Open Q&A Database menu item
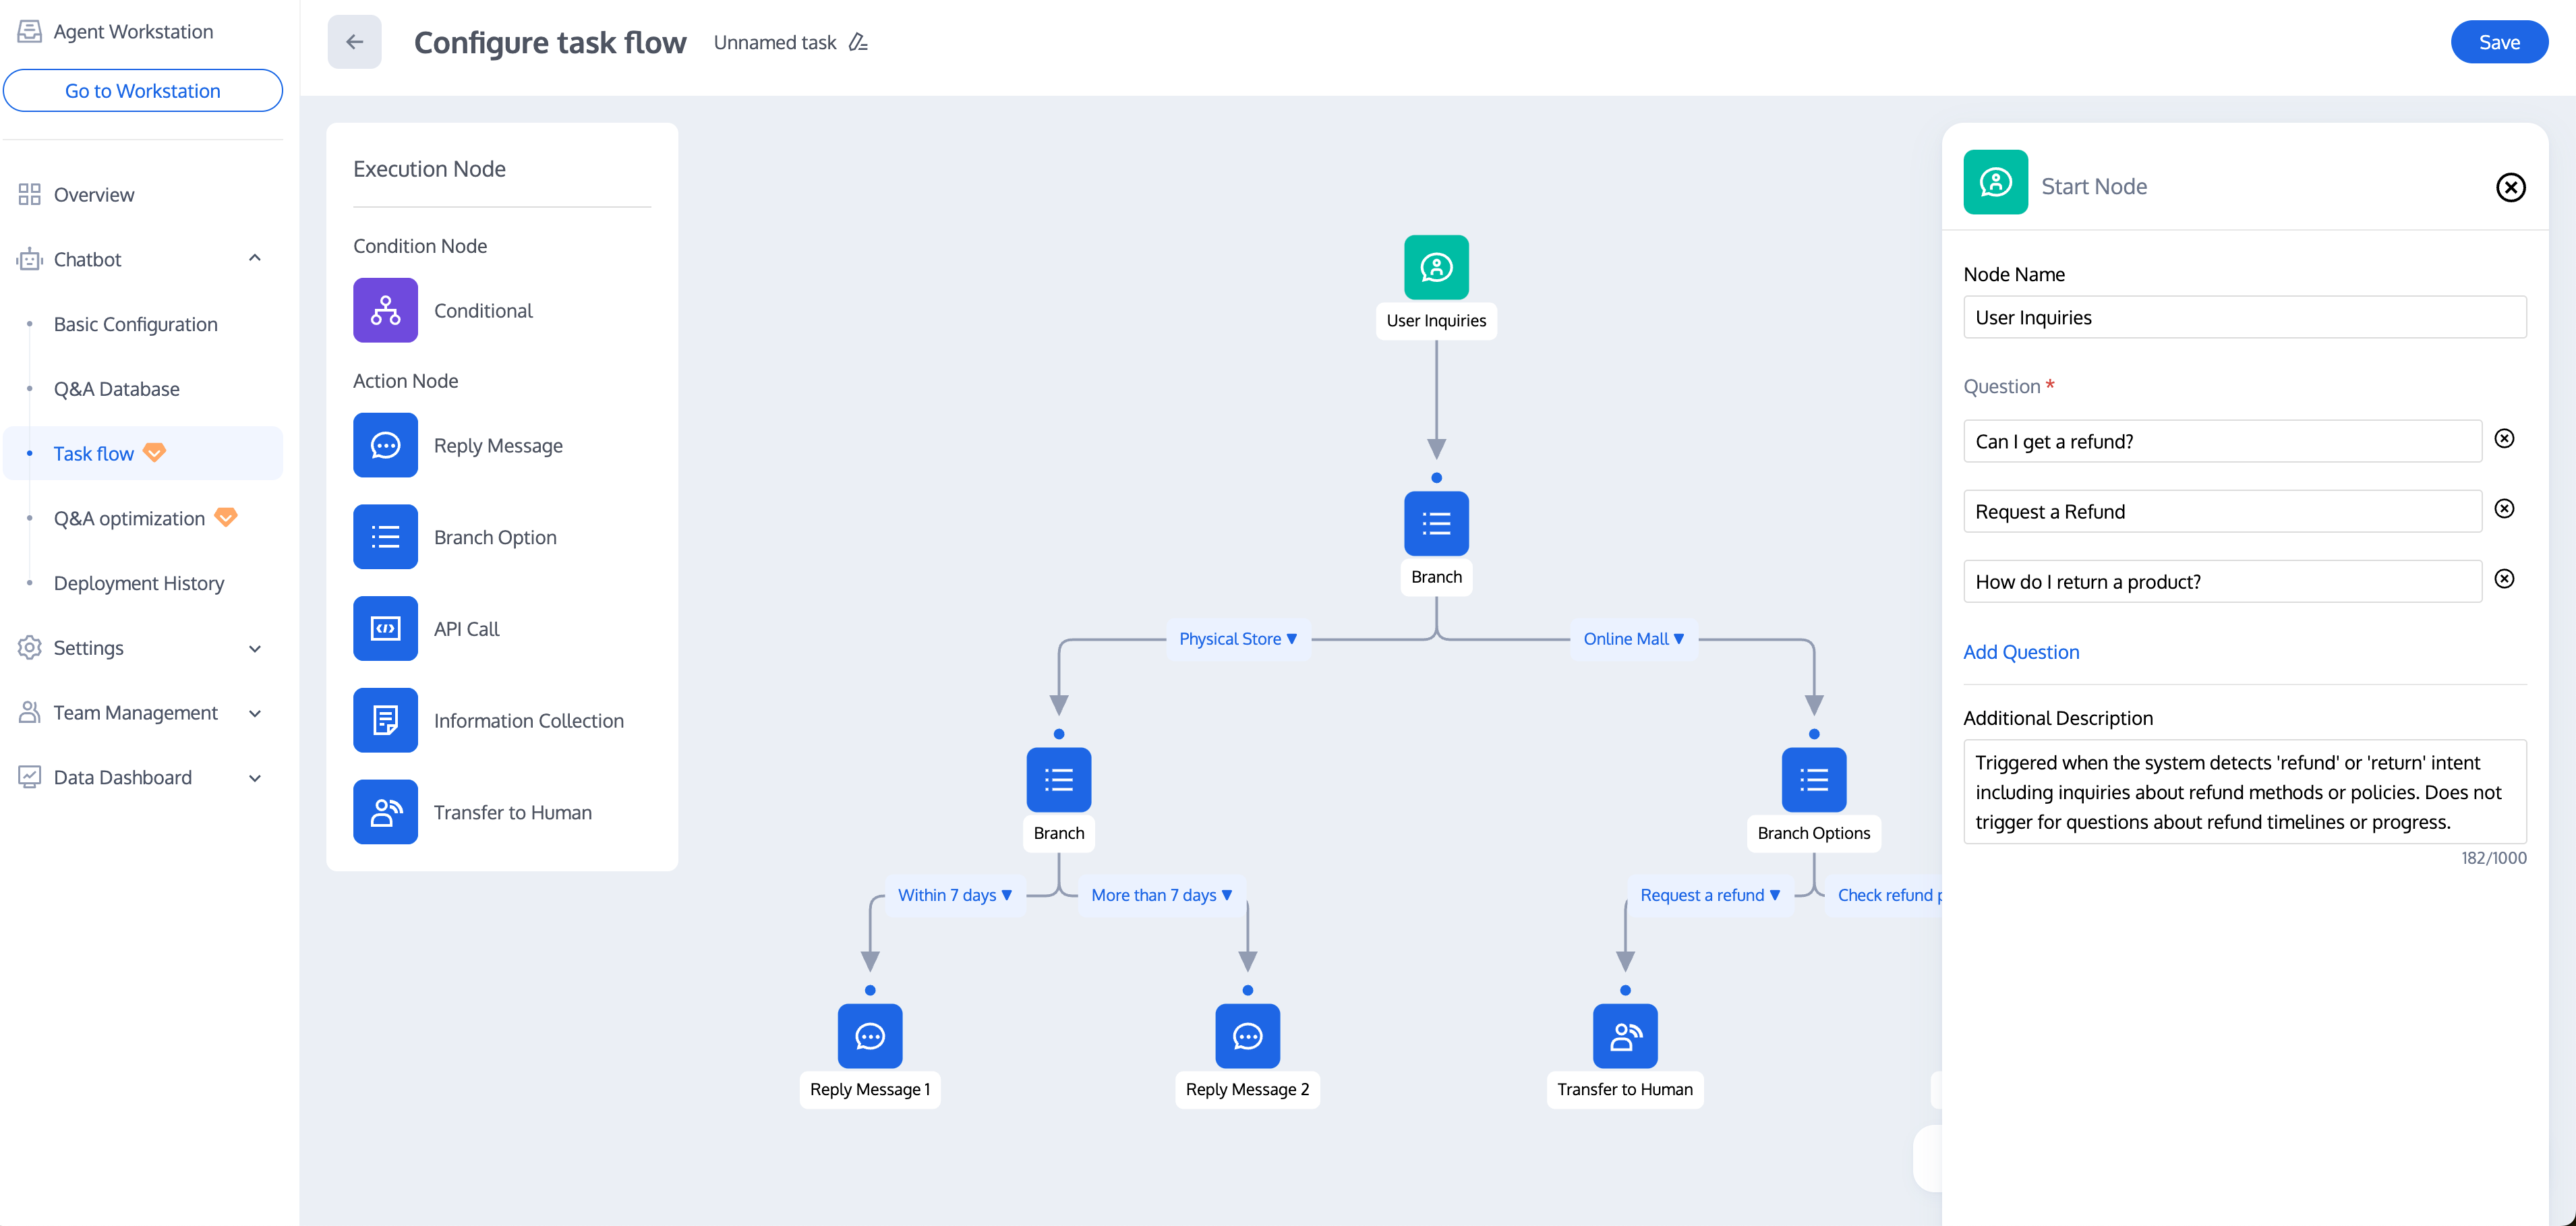Image resolution: width=2576 pixels, height=1226 pixels. point(117,389)
